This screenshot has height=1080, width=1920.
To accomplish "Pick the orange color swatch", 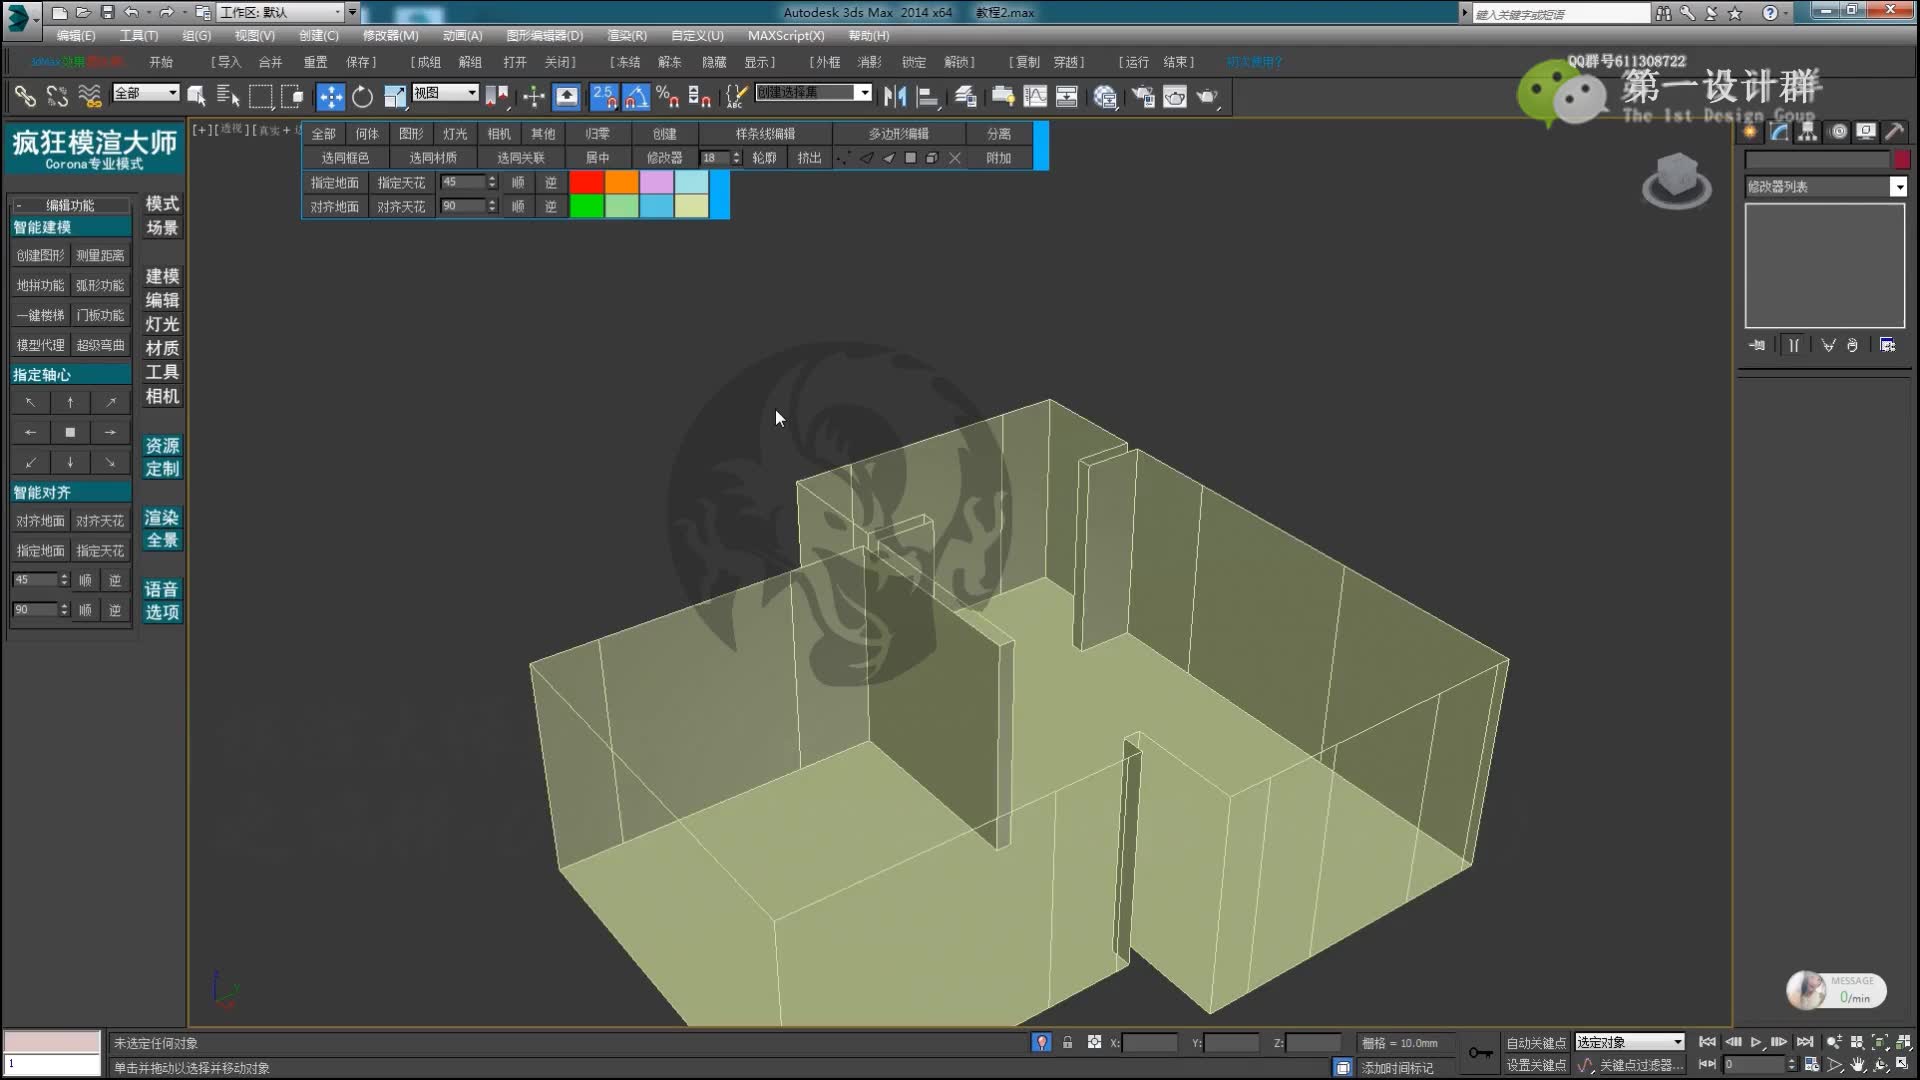I will coord(621,182).
